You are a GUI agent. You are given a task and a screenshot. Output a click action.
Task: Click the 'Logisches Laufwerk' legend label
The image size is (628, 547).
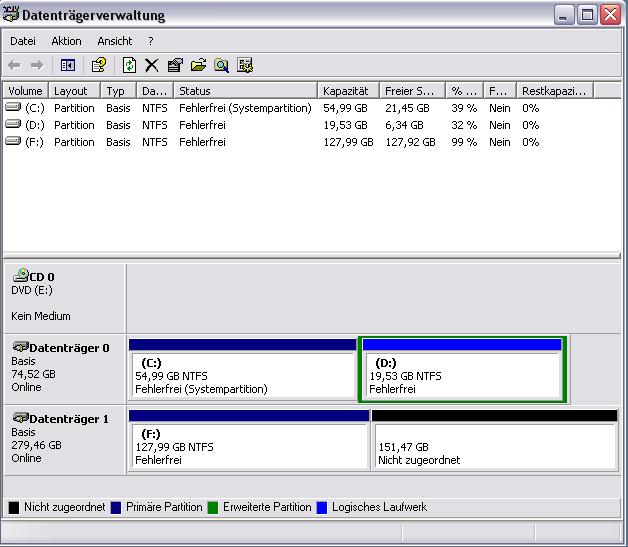(x=379, y=507)
